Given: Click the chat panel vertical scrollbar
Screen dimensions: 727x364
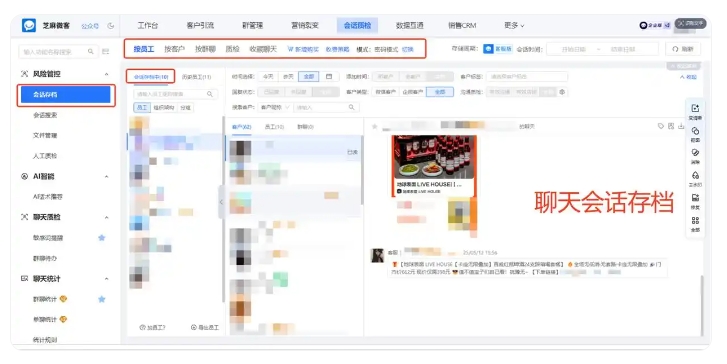Looking at the screenshot, I should 702,305.
